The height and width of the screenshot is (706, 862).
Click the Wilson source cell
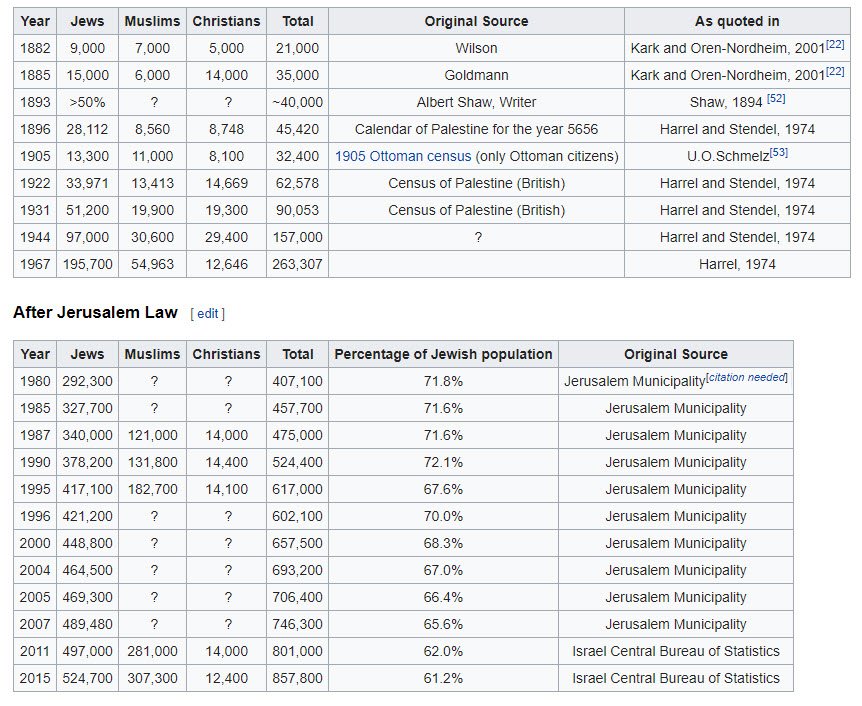click(476, 48)
